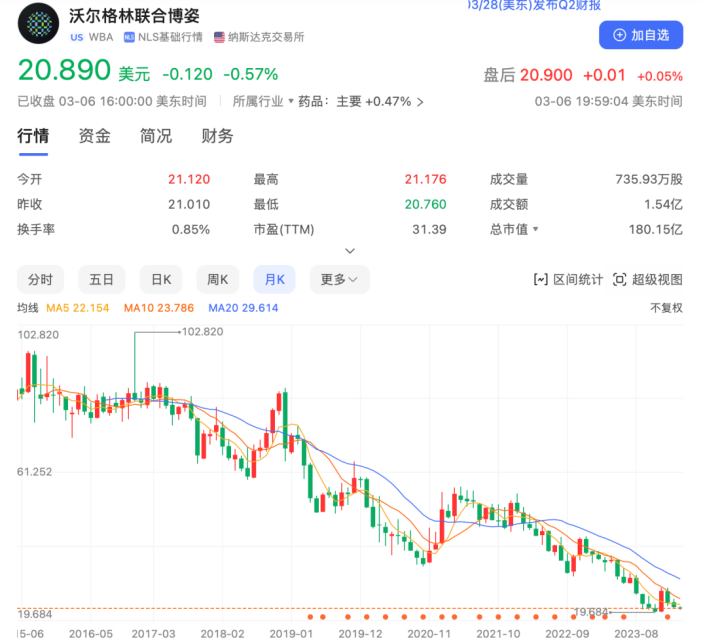Switch chart to 日K daily candles

pyautogui.click(x=160, y=279)
